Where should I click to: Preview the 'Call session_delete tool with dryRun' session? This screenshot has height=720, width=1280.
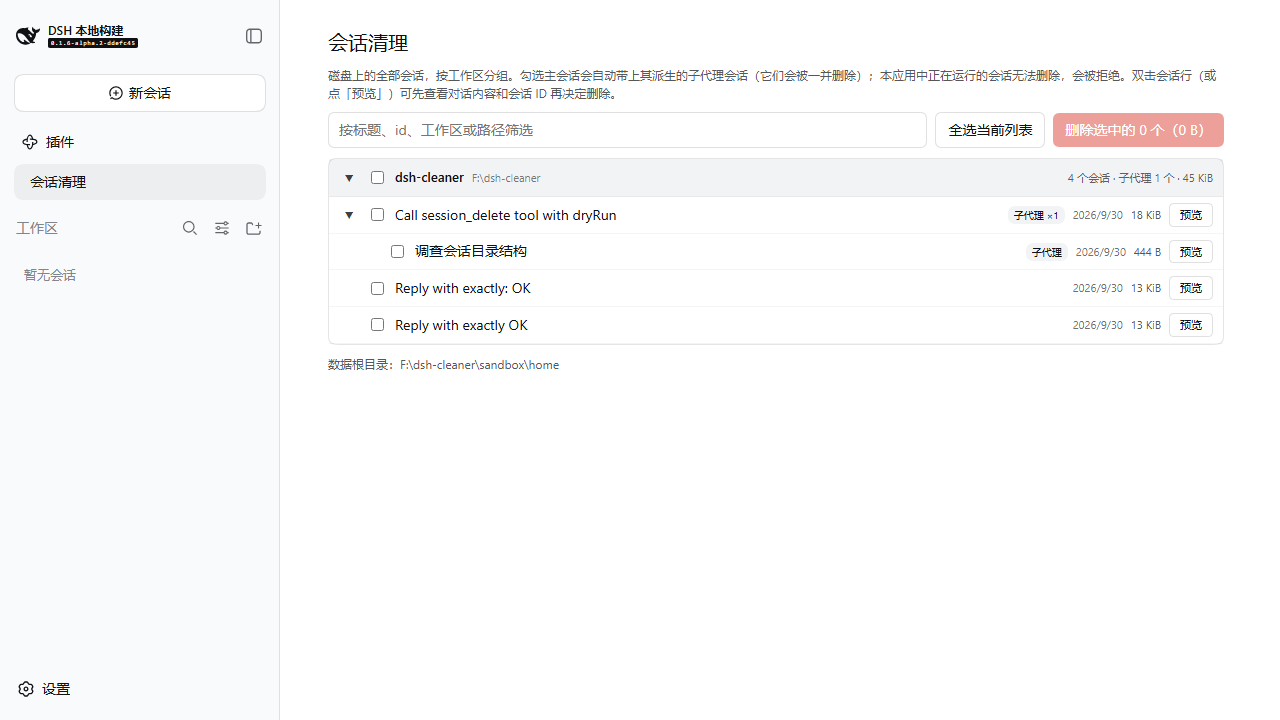[x=1190, y=215]
